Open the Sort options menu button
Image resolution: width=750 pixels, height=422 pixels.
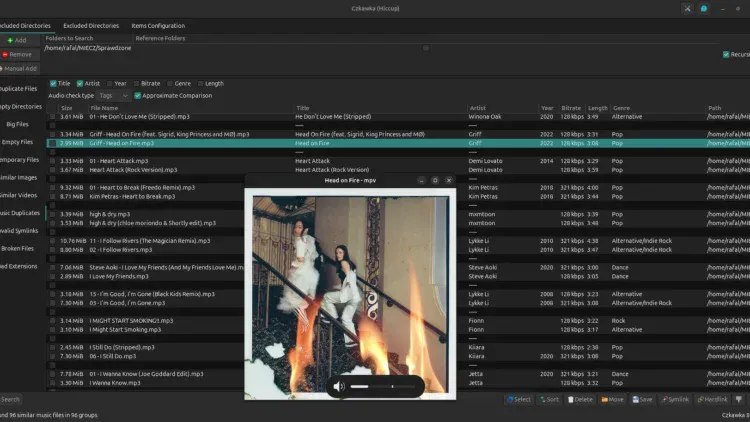pyautogui.click(x=549, y=399)
